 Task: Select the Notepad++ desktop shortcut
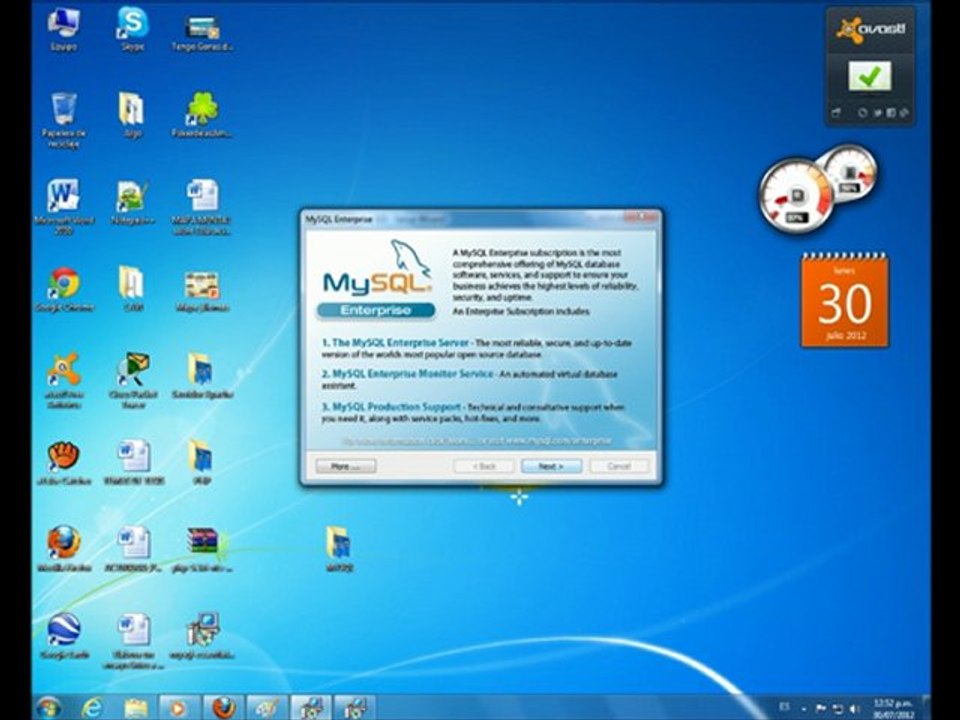pyautogui.click(x=132, y=202)
